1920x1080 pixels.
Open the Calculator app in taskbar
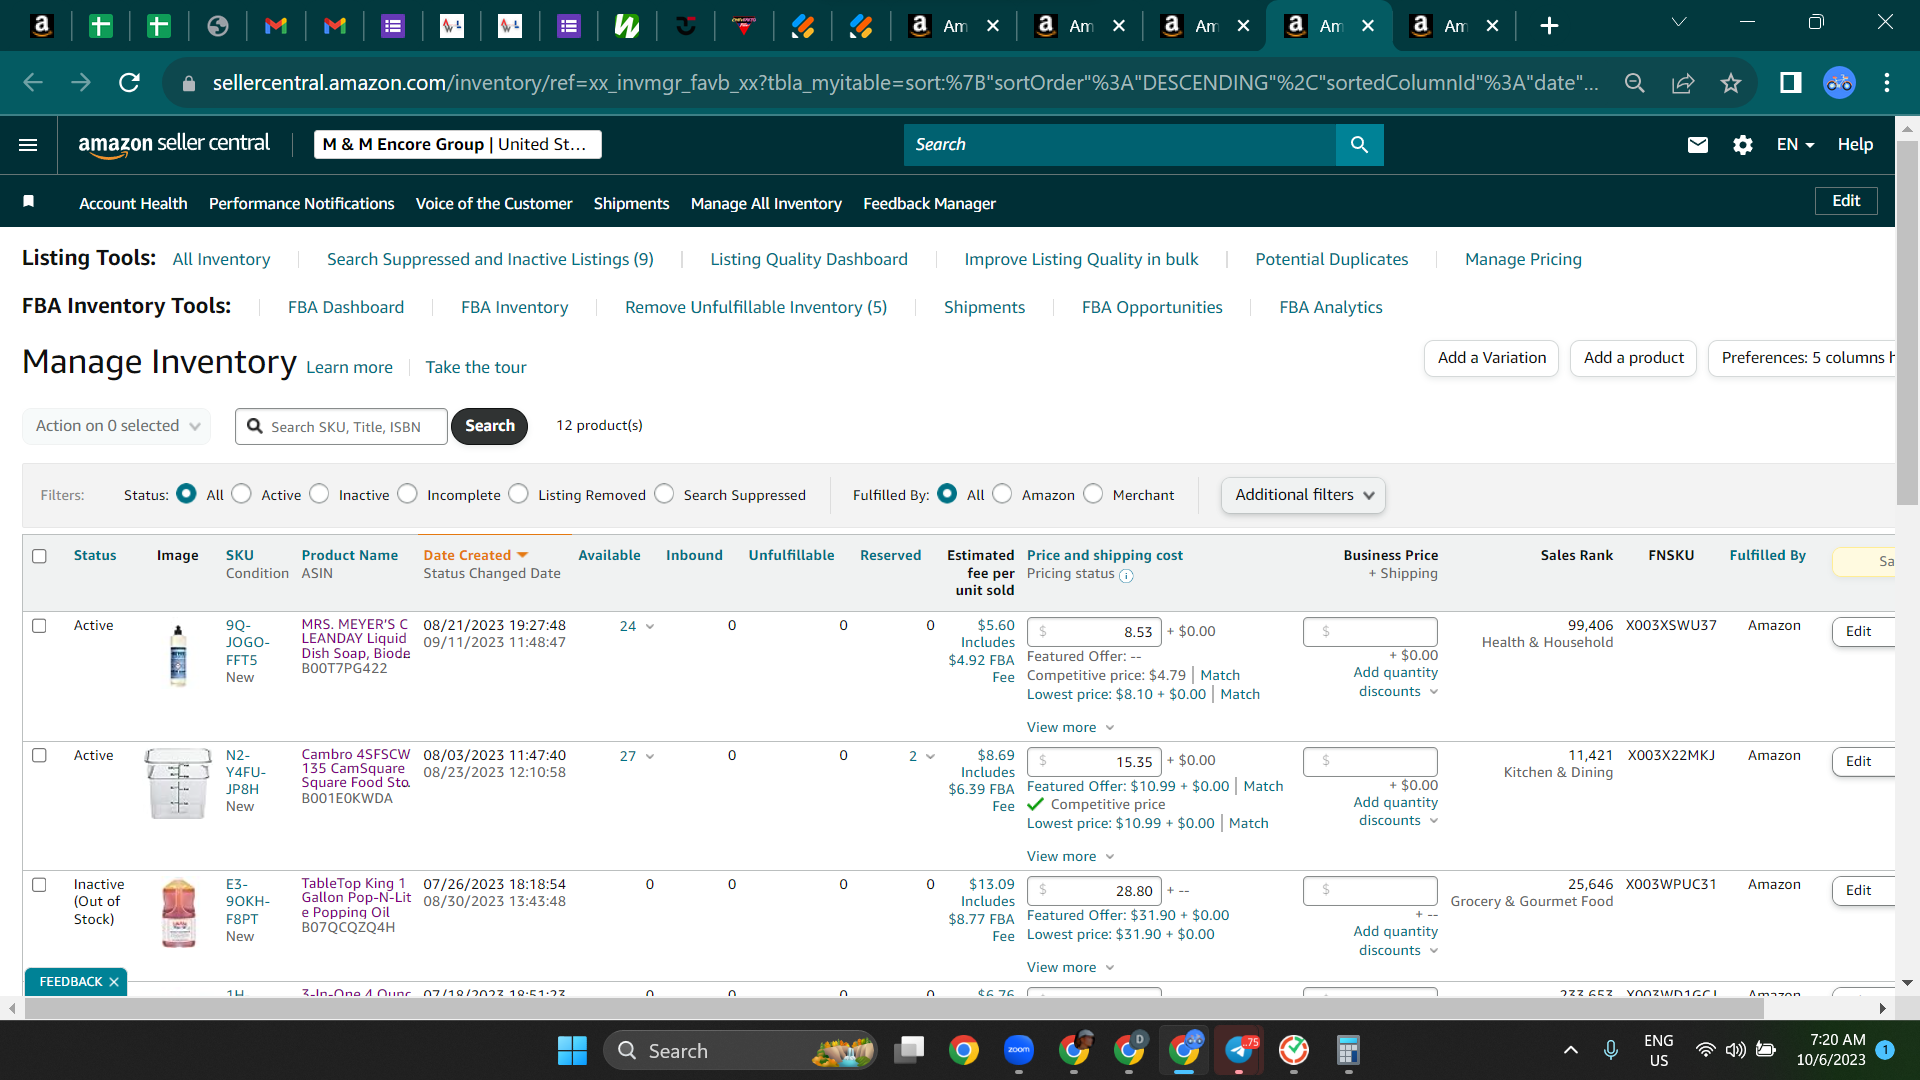1348,1050
